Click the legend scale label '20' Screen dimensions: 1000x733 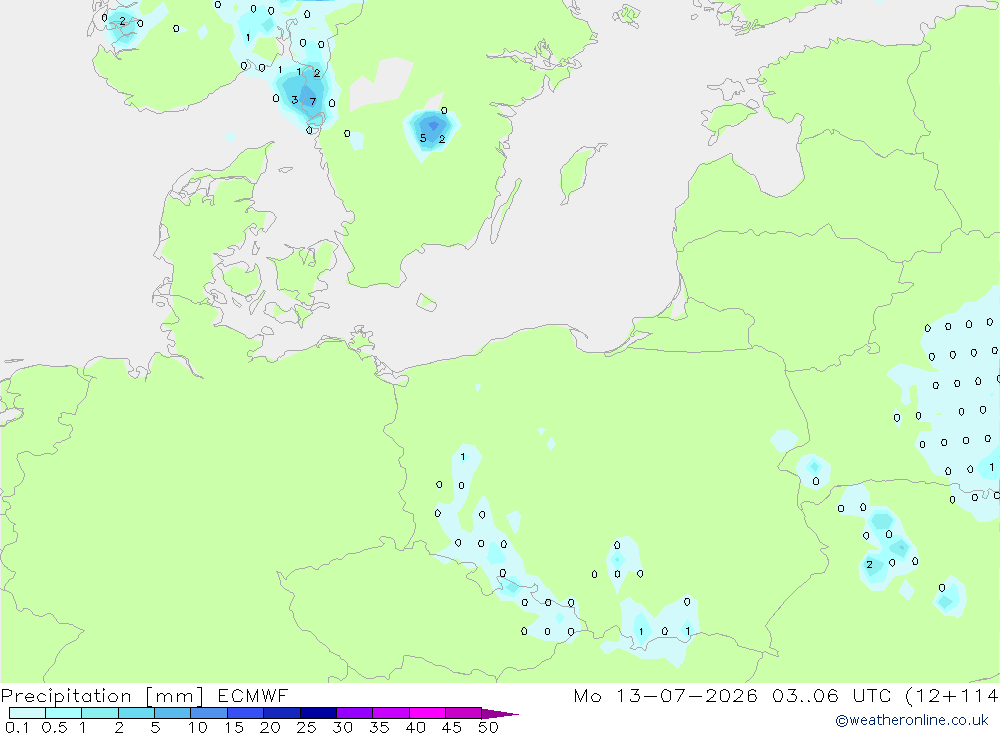(270, 727)
